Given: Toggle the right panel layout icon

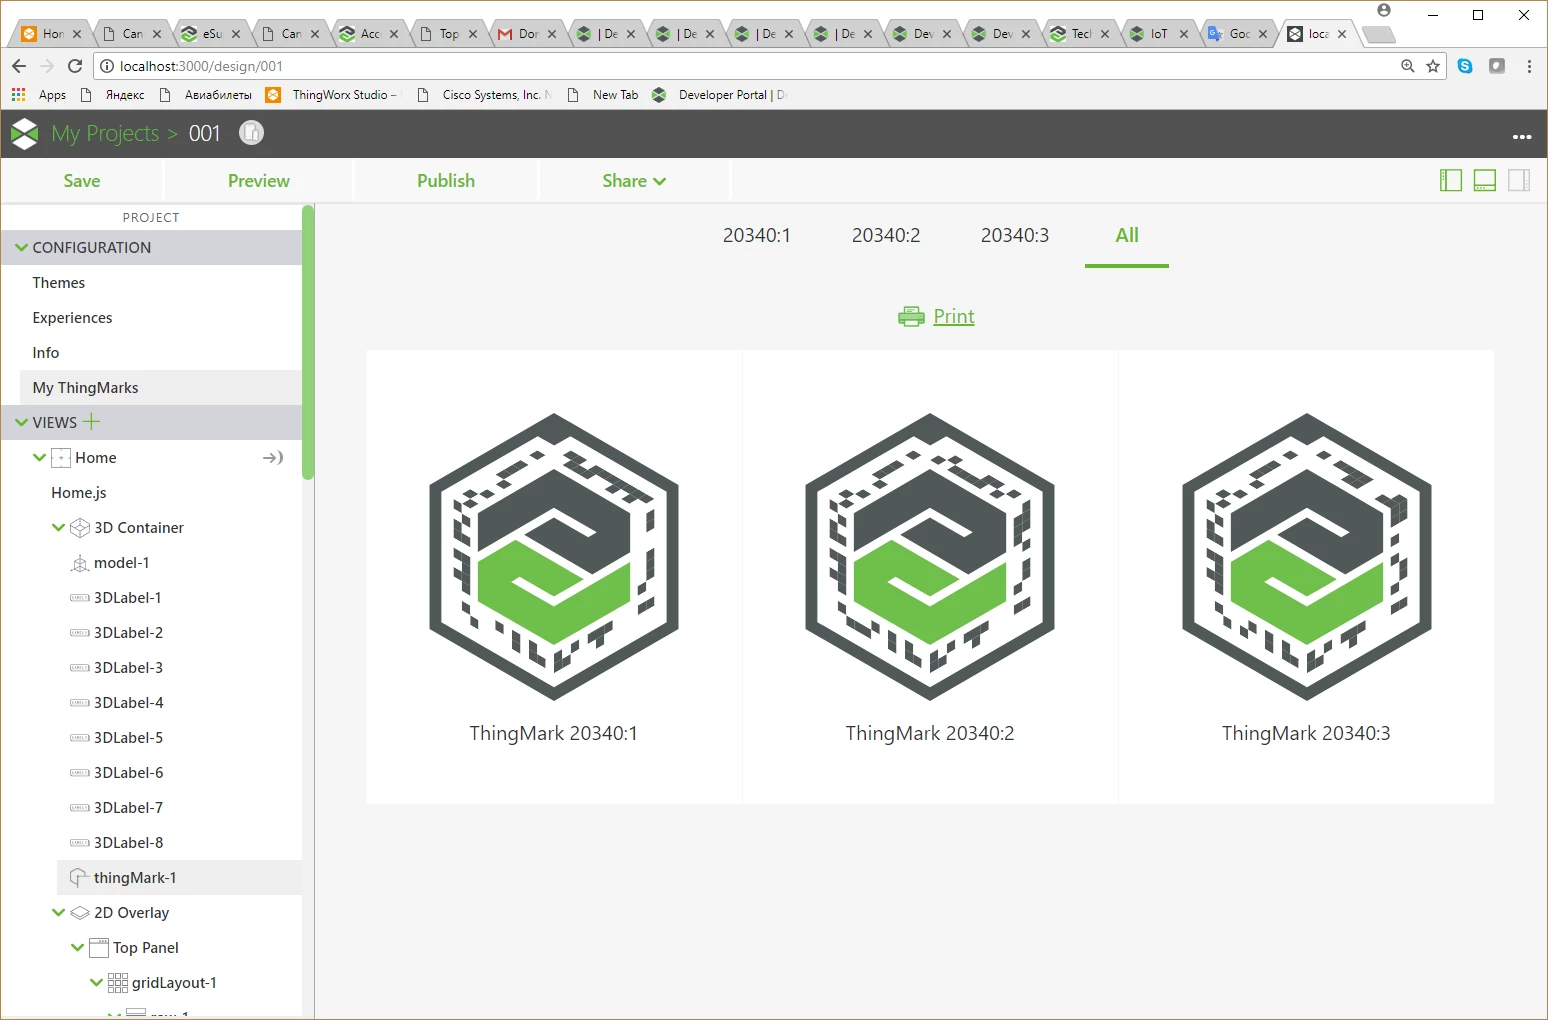Looking at the screenshot, I should [x=1519, y=180].
